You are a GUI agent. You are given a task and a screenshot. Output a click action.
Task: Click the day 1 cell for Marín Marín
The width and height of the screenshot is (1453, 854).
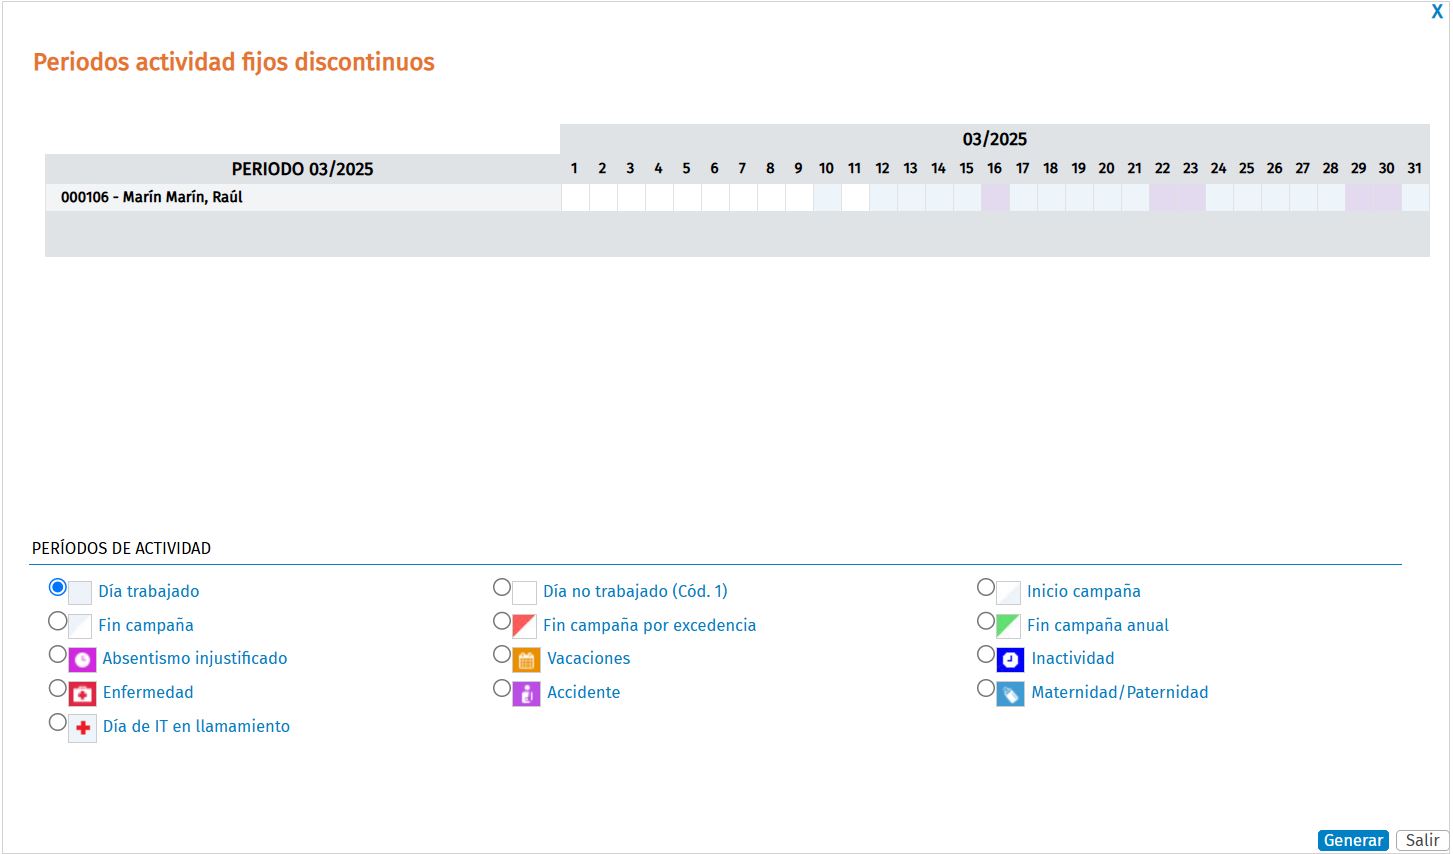(575, 198)
